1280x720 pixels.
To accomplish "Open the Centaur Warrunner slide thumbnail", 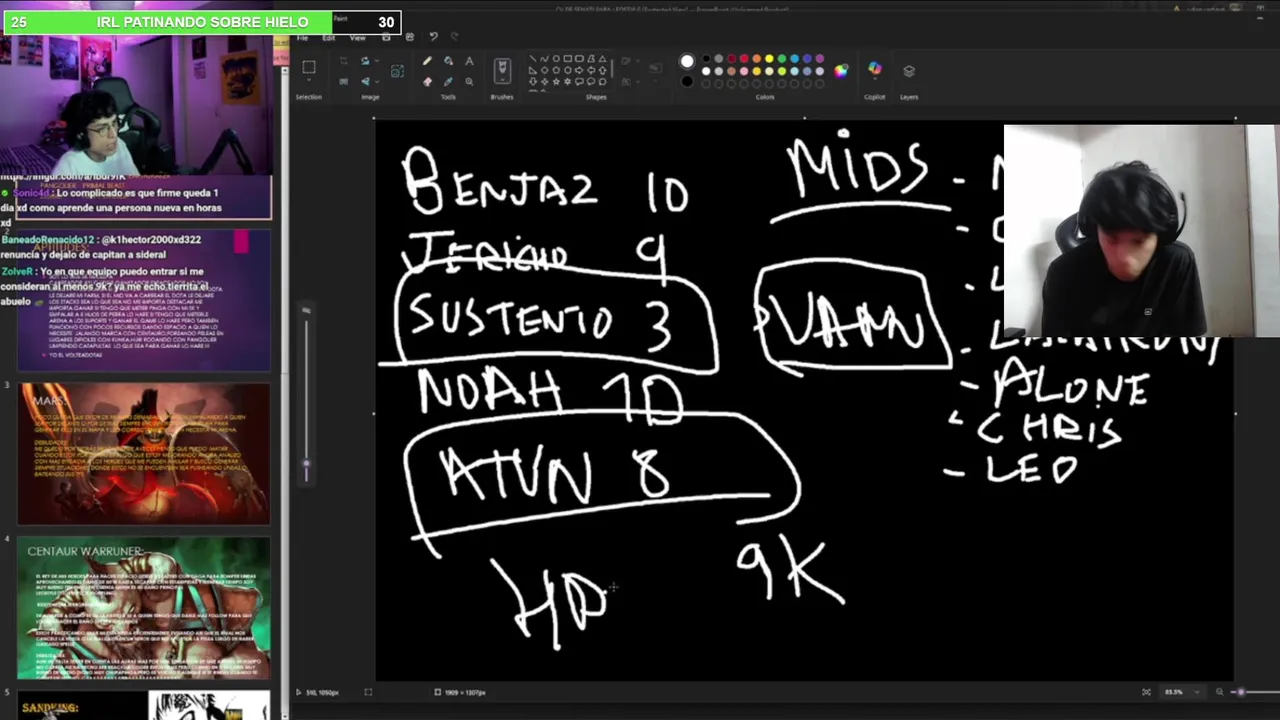I will click(x=144, y=609).
